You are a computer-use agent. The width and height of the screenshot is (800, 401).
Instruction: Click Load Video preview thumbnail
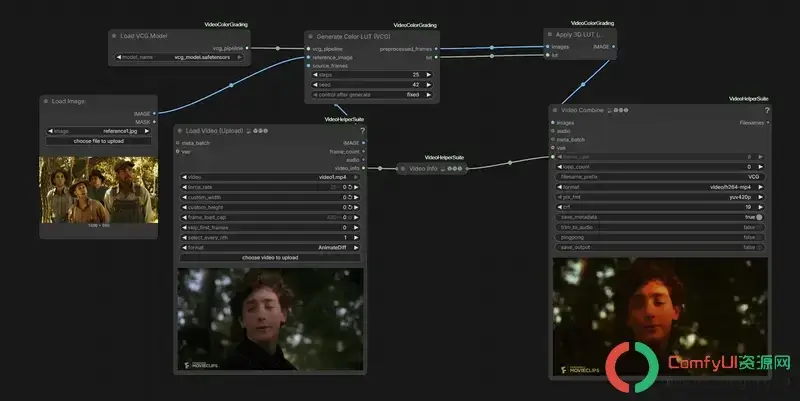(x=270, y=319)
